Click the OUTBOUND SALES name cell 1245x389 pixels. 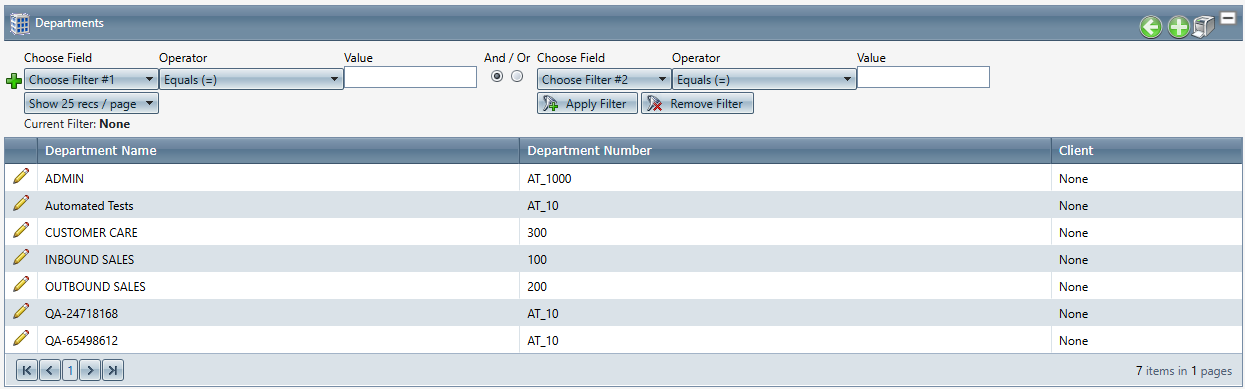click(278, 286)
